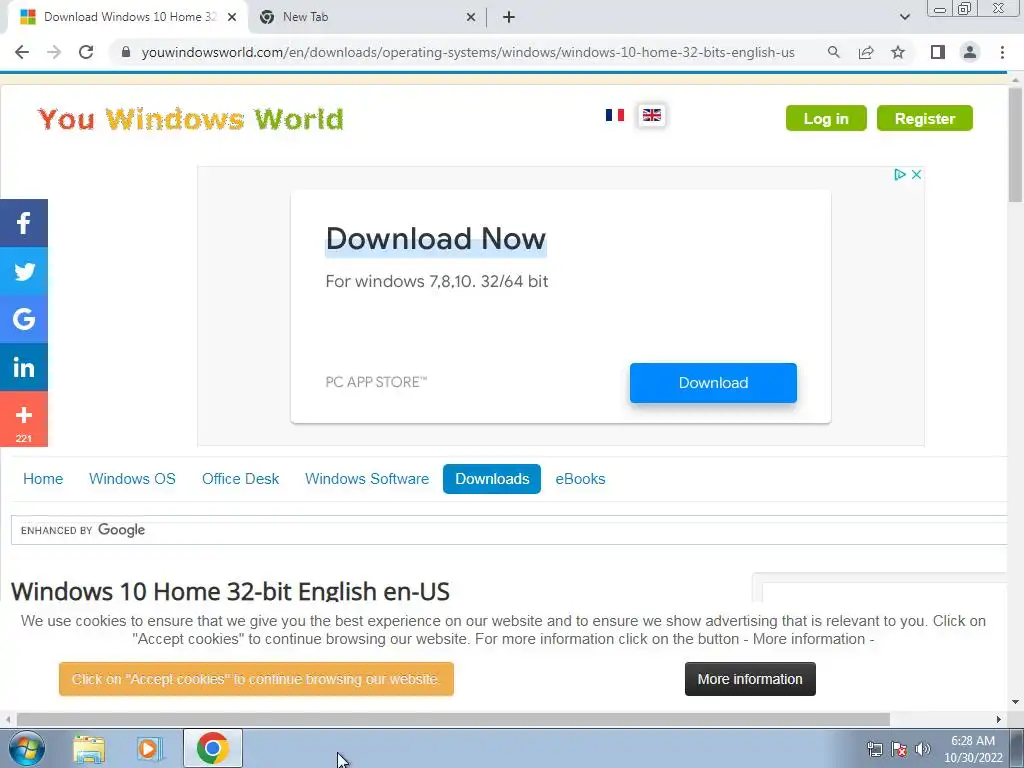Viewport: 1024px width, 768px height.
Task: Open the Windows Start orb
Action: [x=27, y=748]
